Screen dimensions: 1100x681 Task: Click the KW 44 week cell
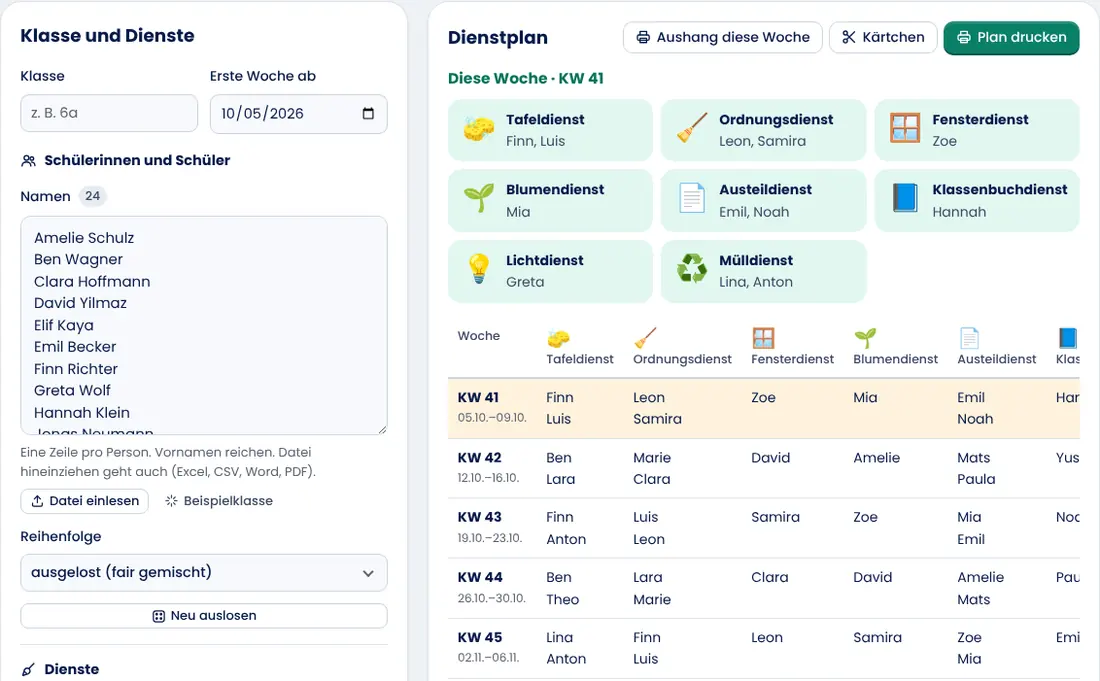pos(492,587)
